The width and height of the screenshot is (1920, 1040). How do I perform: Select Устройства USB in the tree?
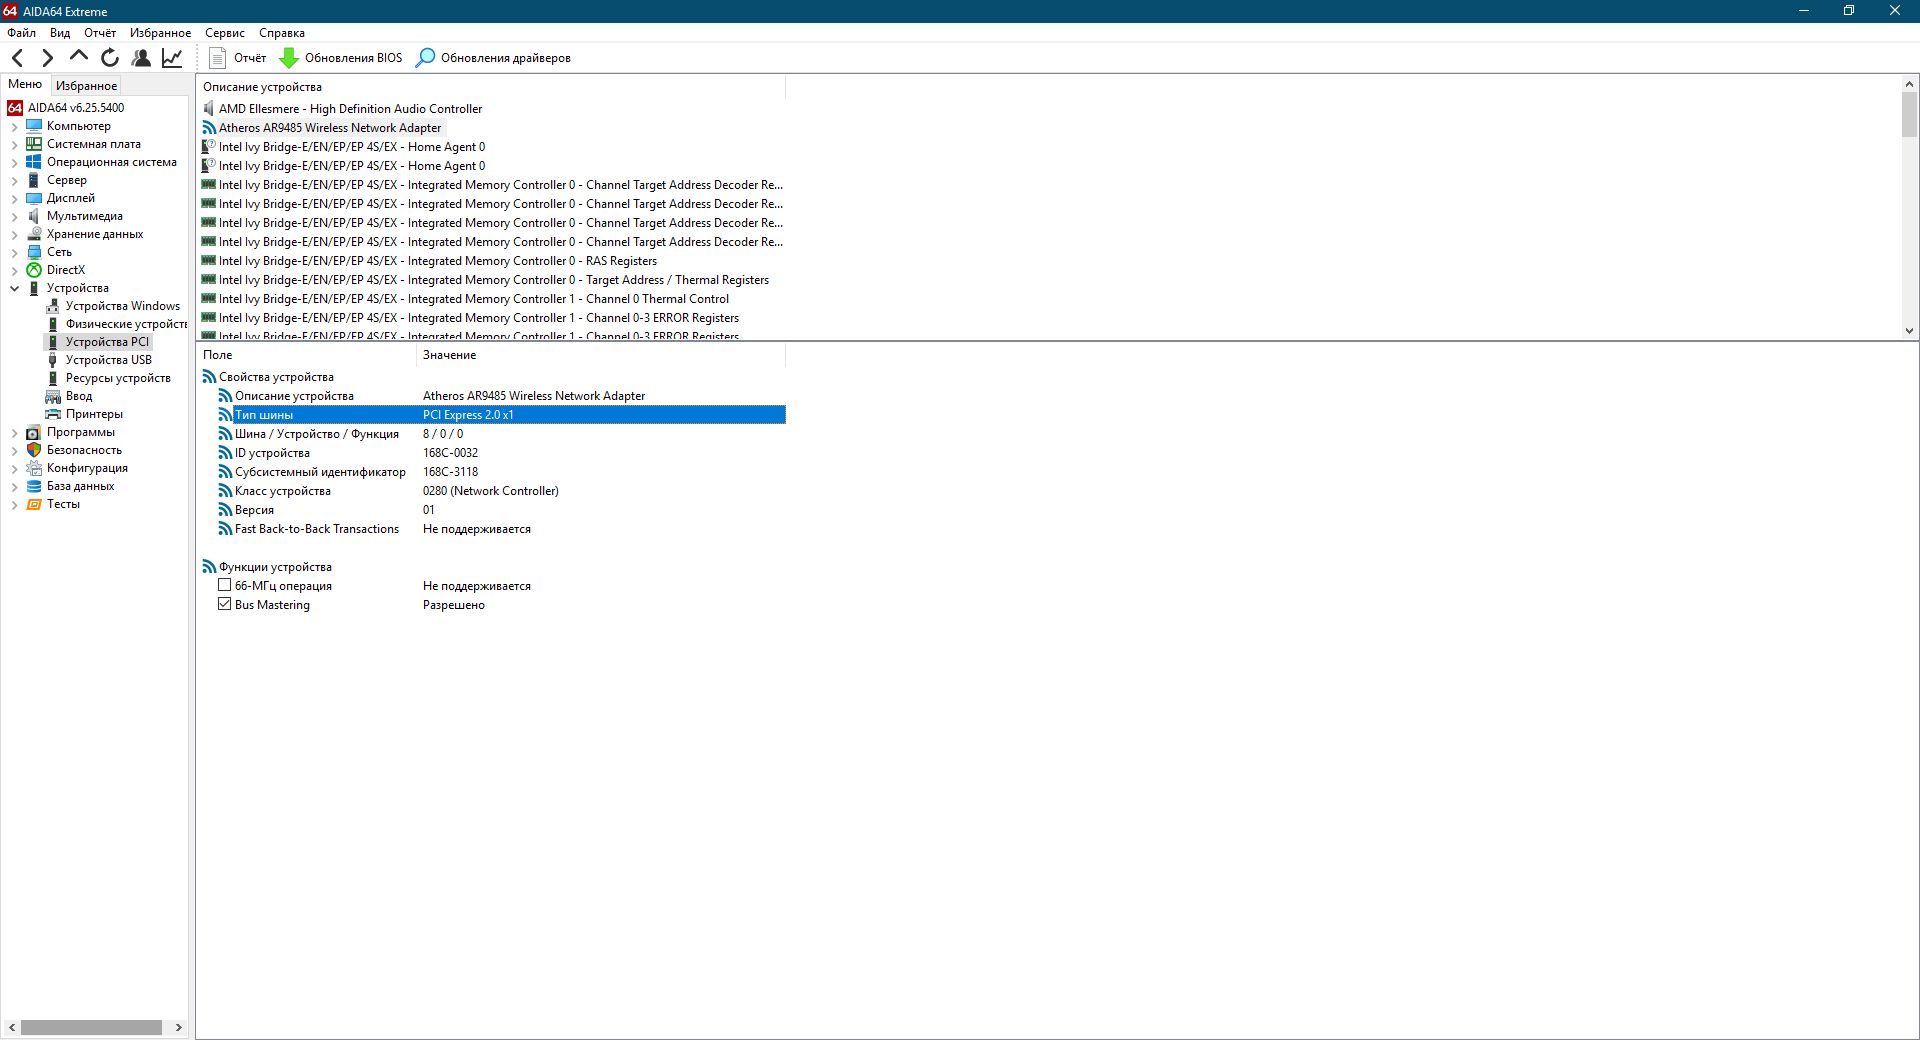click(109, 360)
